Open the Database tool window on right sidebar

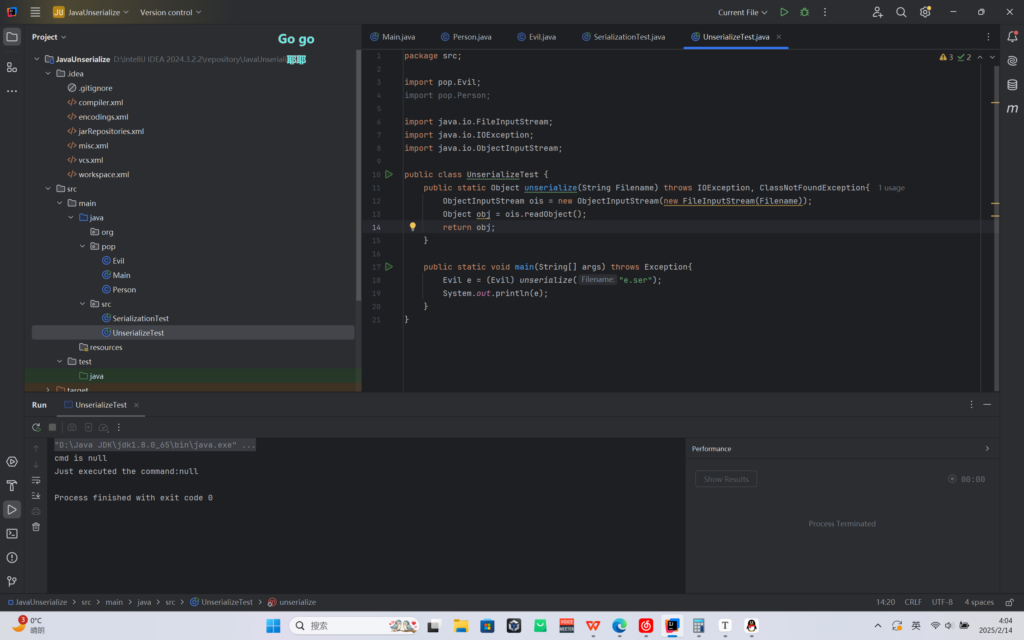[x=1012, y=84]
